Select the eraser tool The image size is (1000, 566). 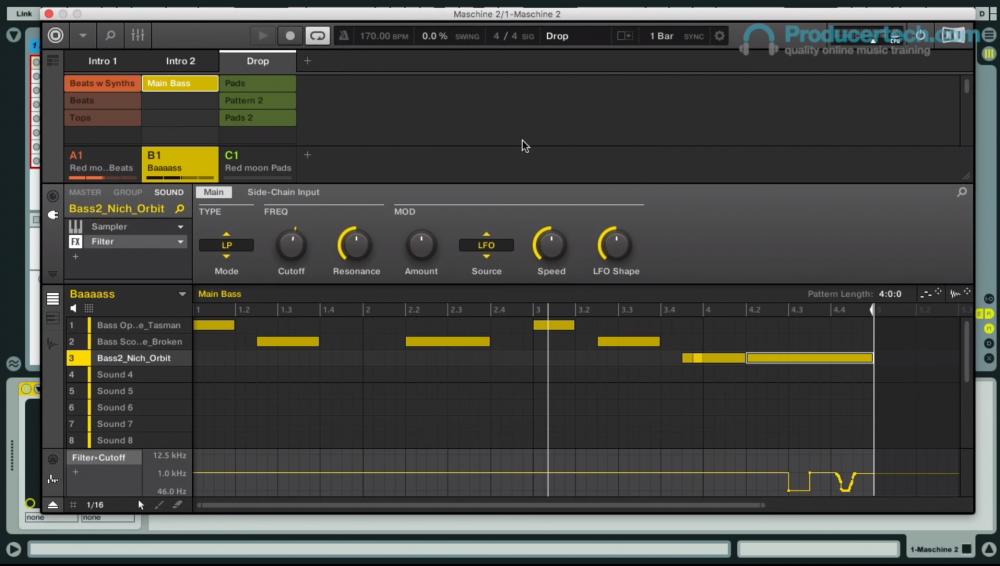coord(177,505)
